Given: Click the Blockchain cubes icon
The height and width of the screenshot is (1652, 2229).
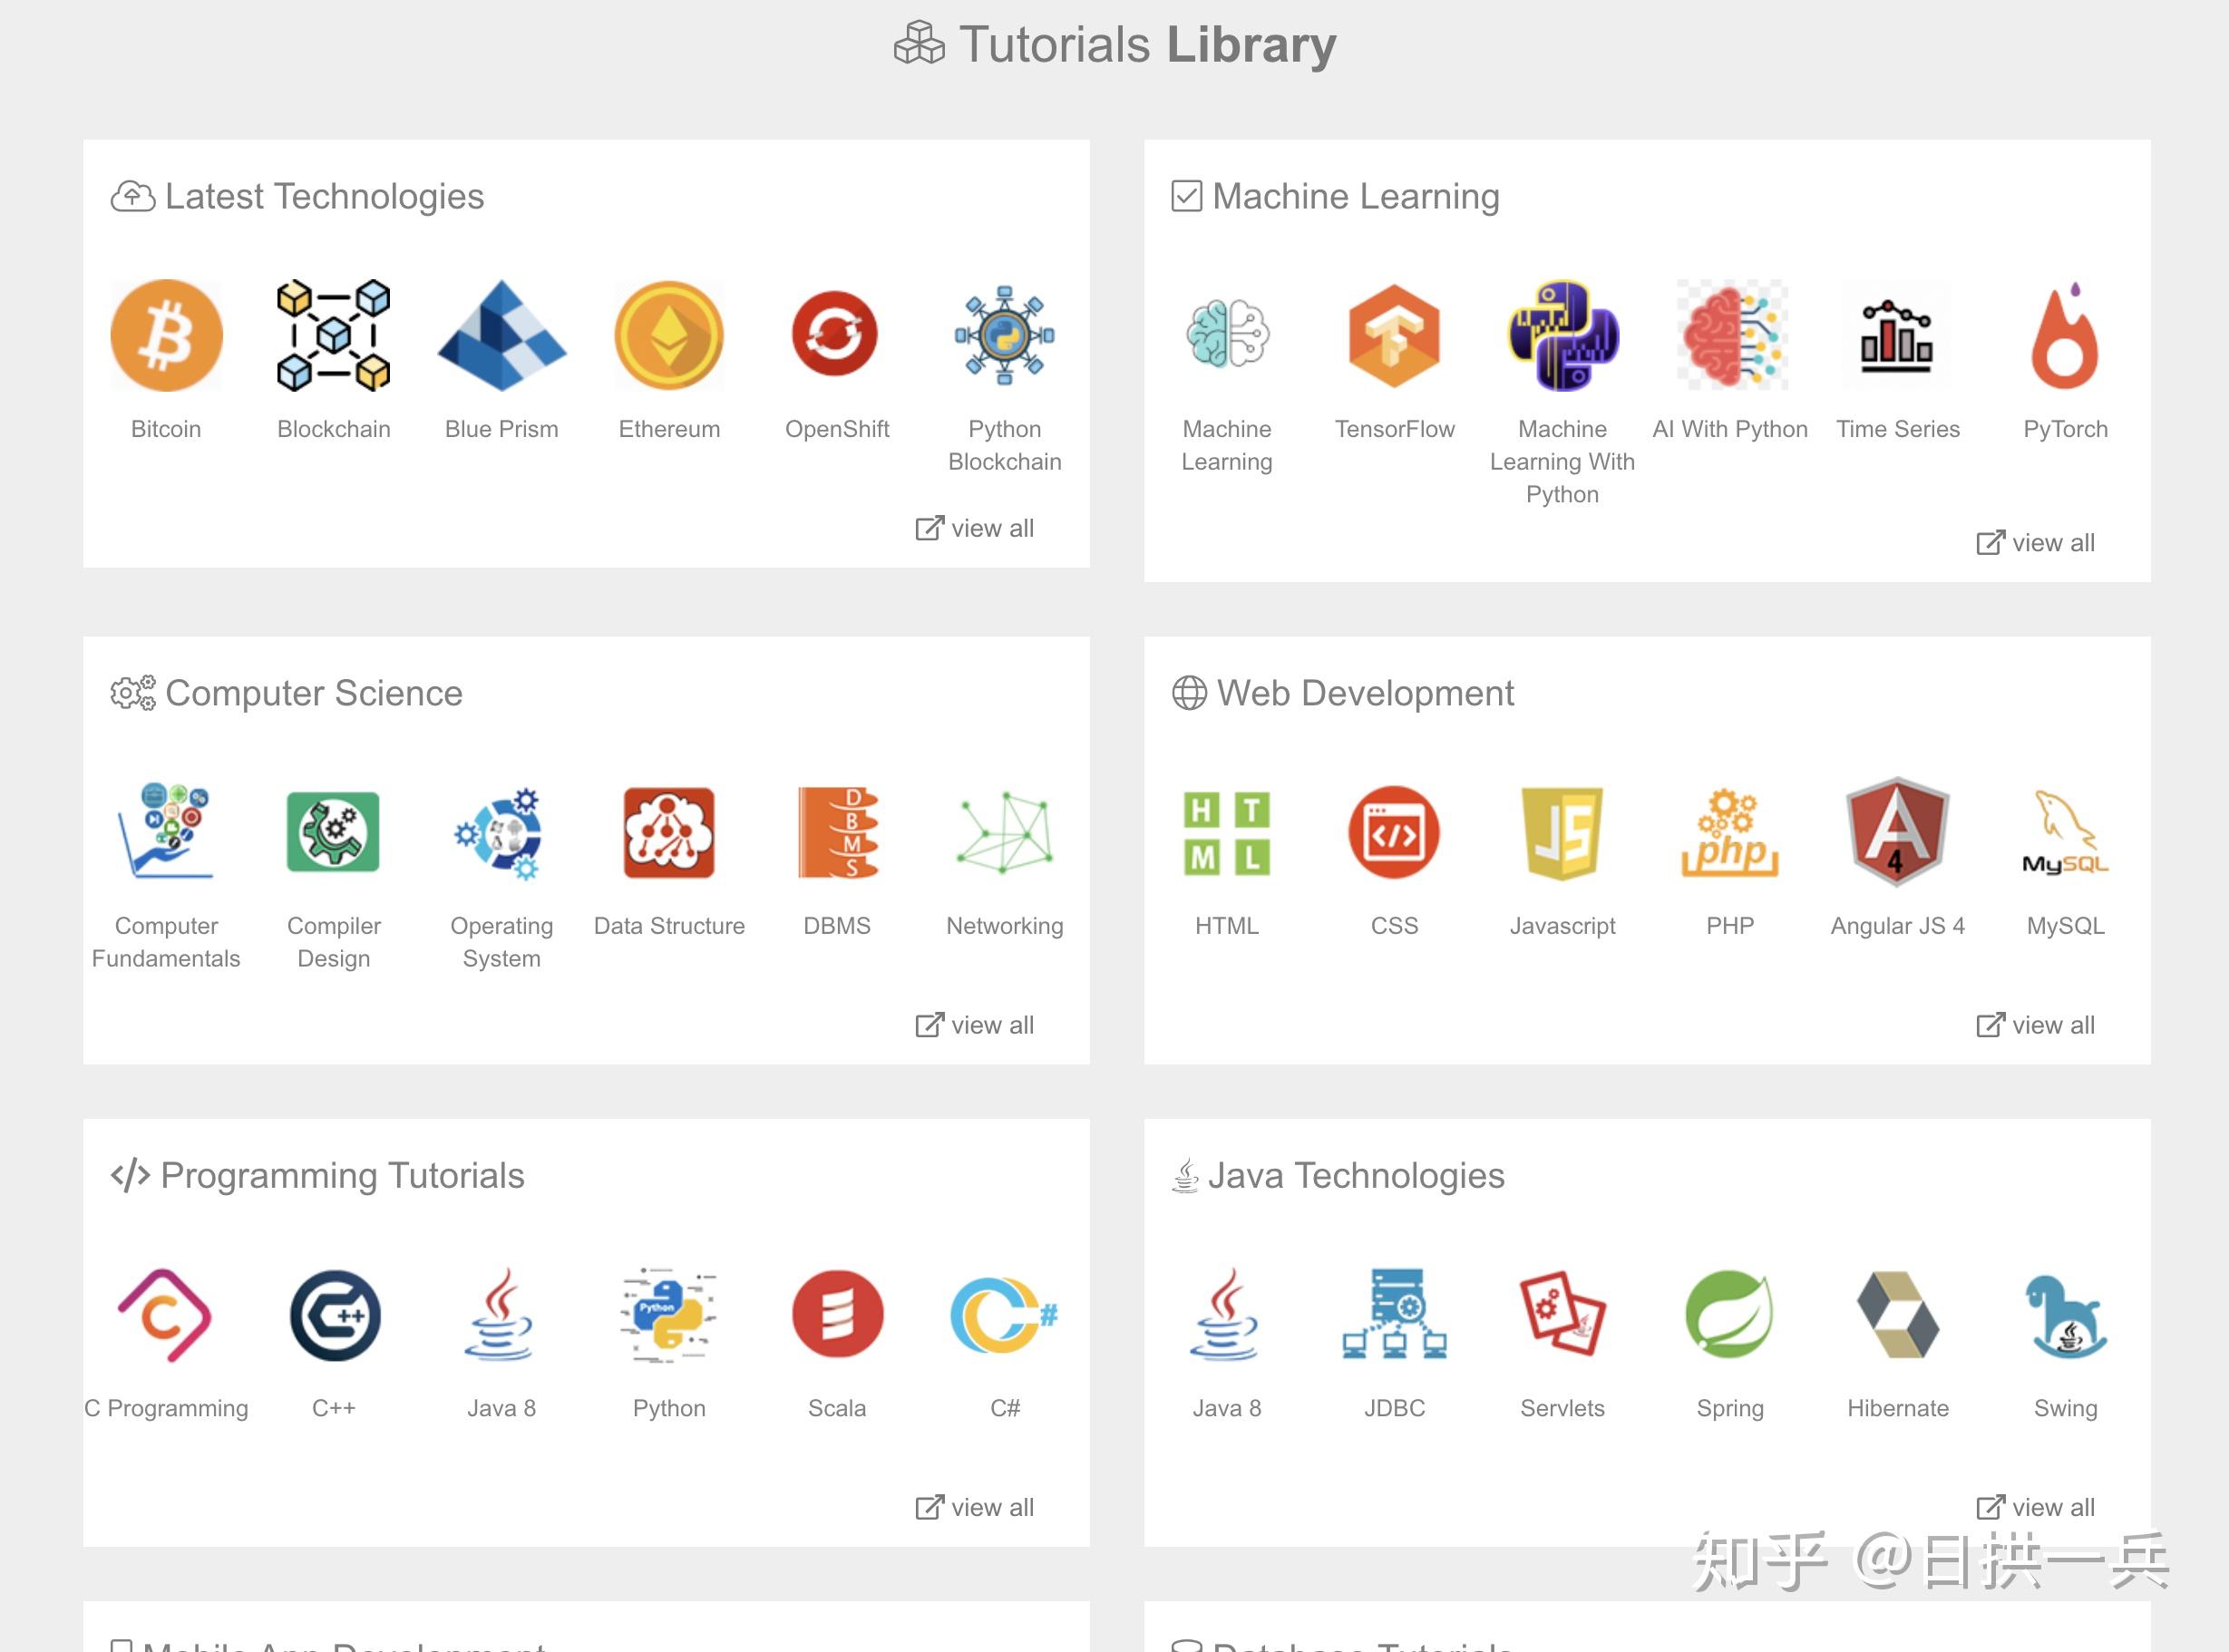Looking at the screenshot, I should [334, 335].
